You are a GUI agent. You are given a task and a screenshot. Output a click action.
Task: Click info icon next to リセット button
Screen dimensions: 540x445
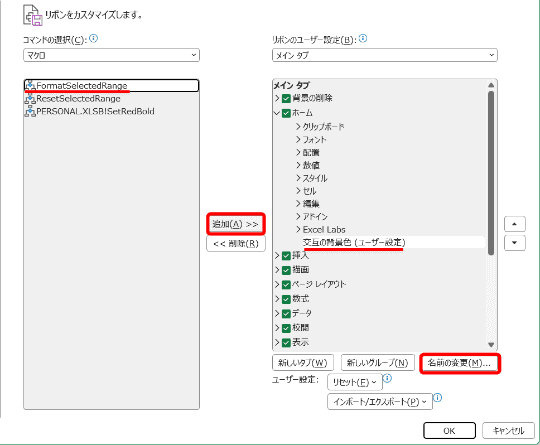(387, 379)
